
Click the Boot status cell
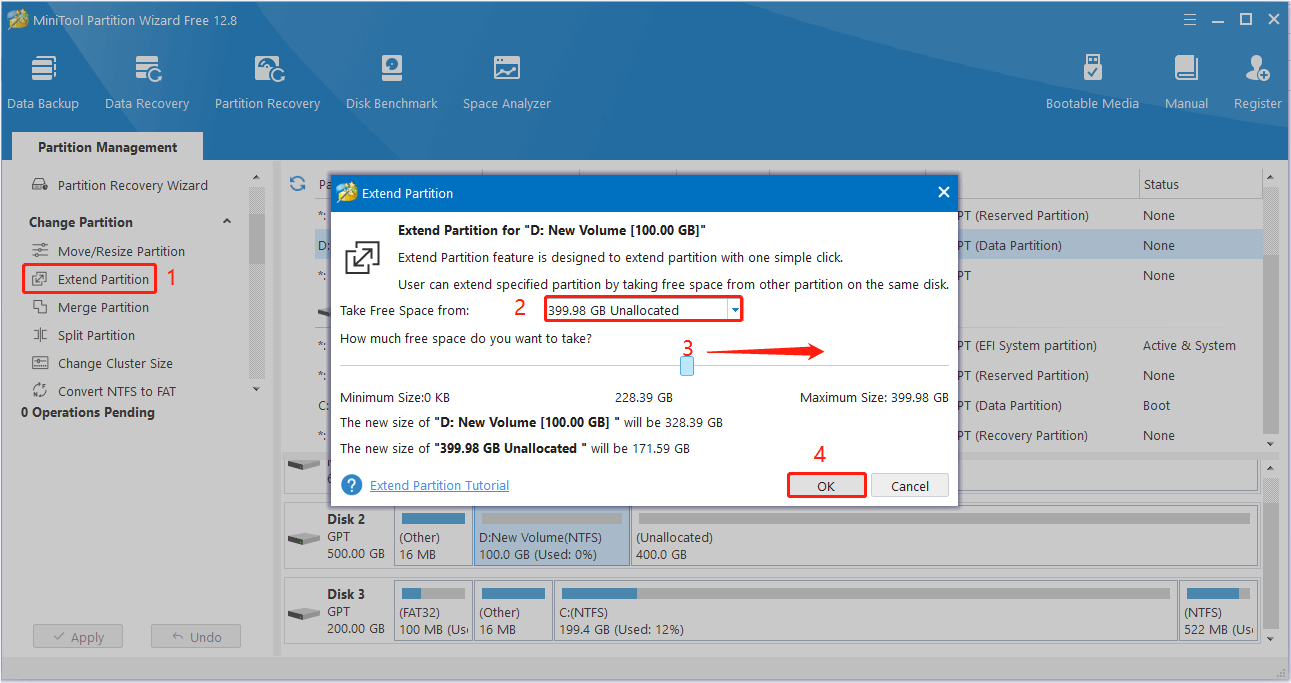coord(1157,405)
